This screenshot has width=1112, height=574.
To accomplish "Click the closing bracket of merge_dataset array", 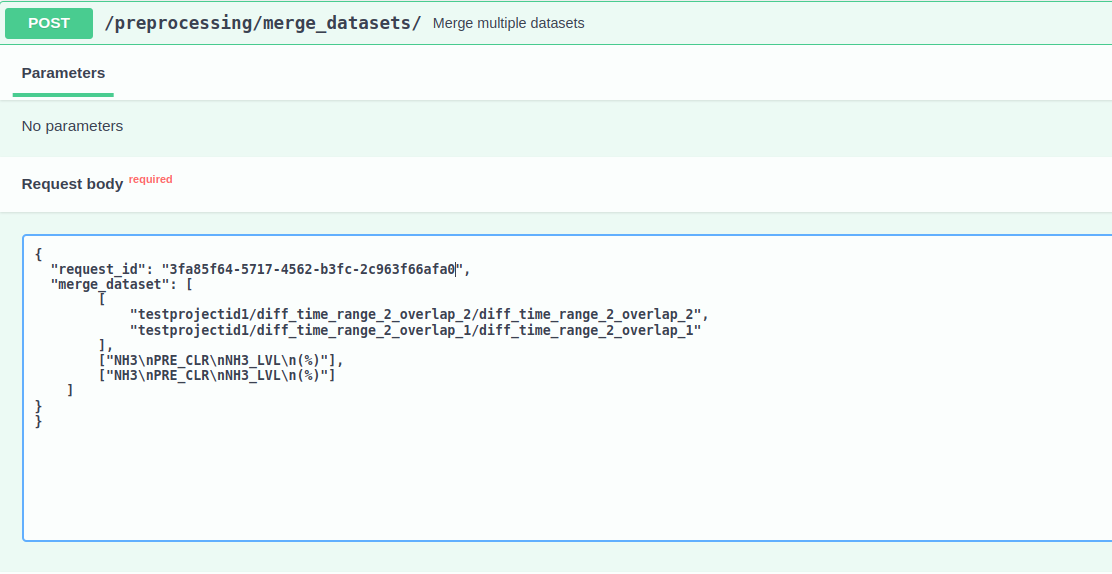I will 70,390.
